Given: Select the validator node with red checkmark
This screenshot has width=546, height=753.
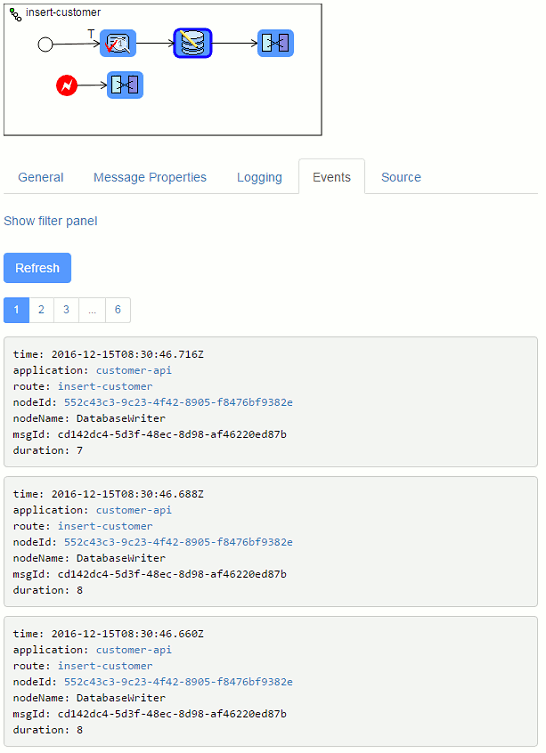Looking at the screenshot, I should [118, 43].
